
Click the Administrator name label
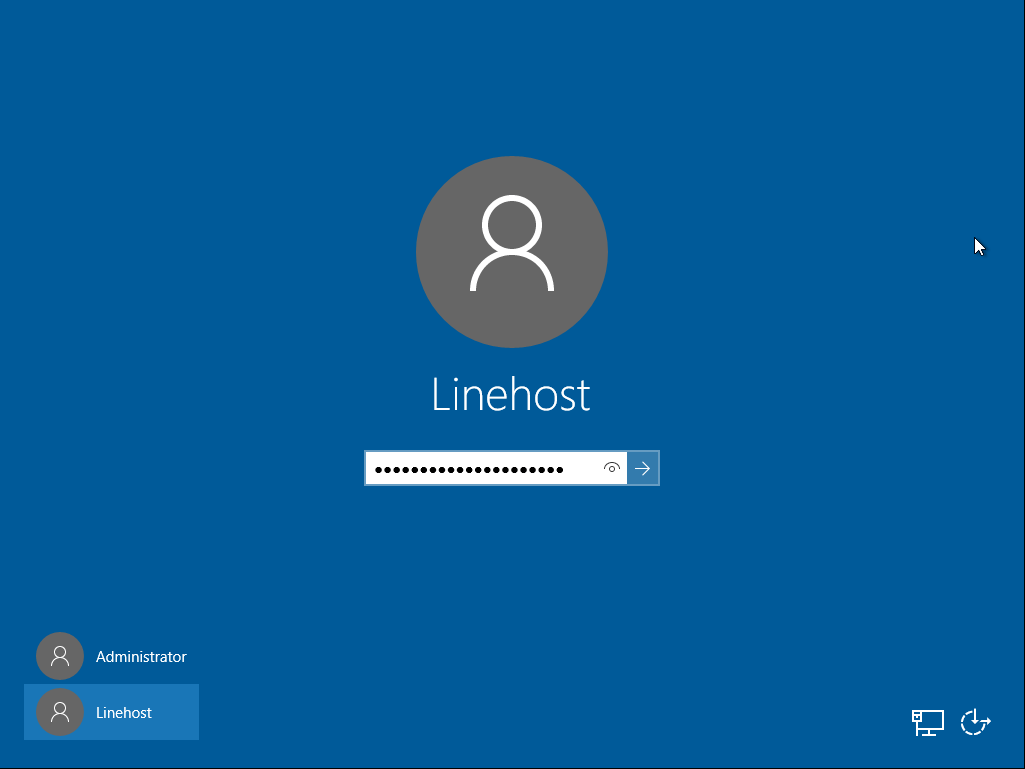(141, 657)
